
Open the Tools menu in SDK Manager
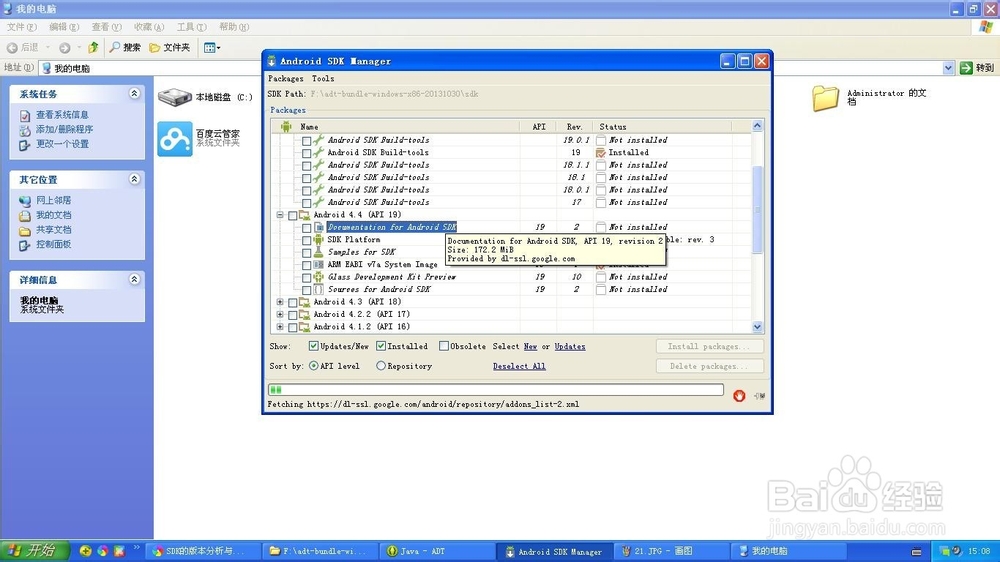pos(323,78)
